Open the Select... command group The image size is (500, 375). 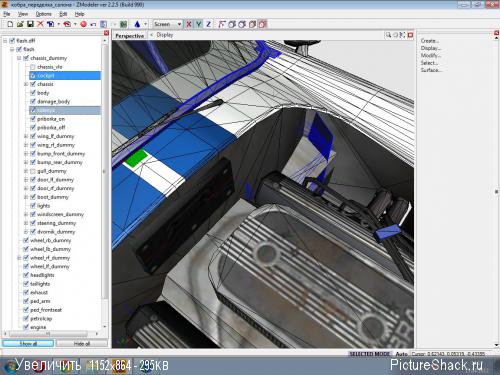(429, 63)
